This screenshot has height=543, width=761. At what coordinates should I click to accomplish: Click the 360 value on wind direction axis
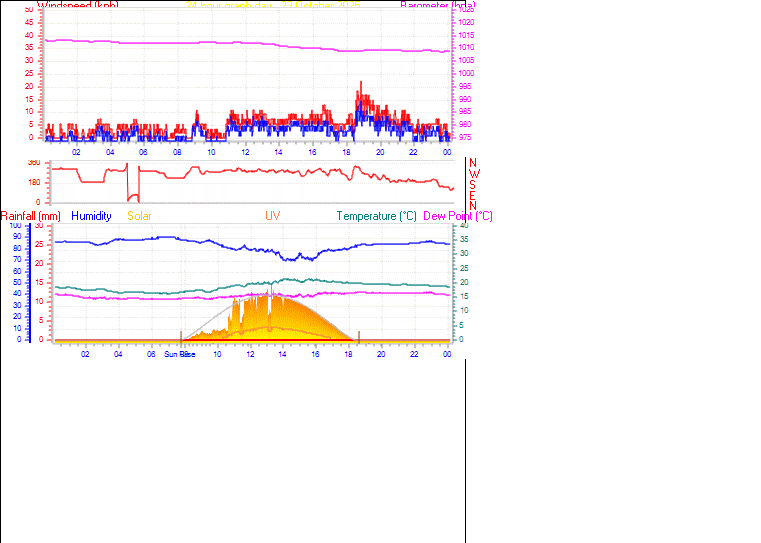click(34, 162)
